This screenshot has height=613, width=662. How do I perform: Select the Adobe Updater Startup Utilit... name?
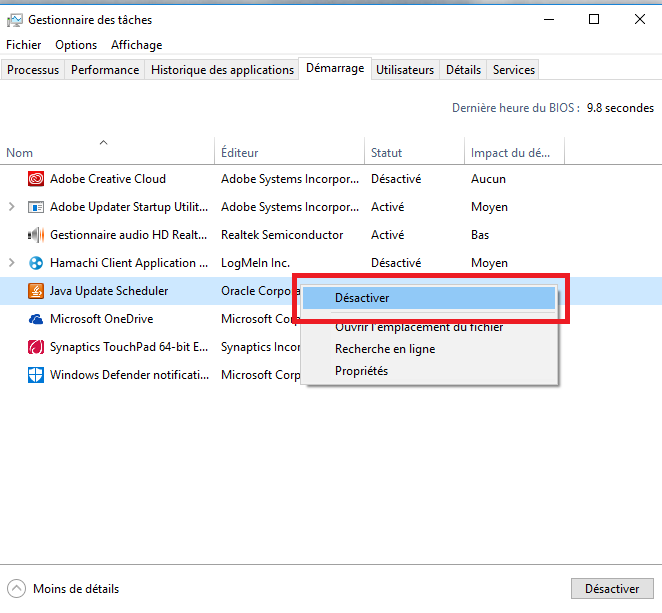129,207
